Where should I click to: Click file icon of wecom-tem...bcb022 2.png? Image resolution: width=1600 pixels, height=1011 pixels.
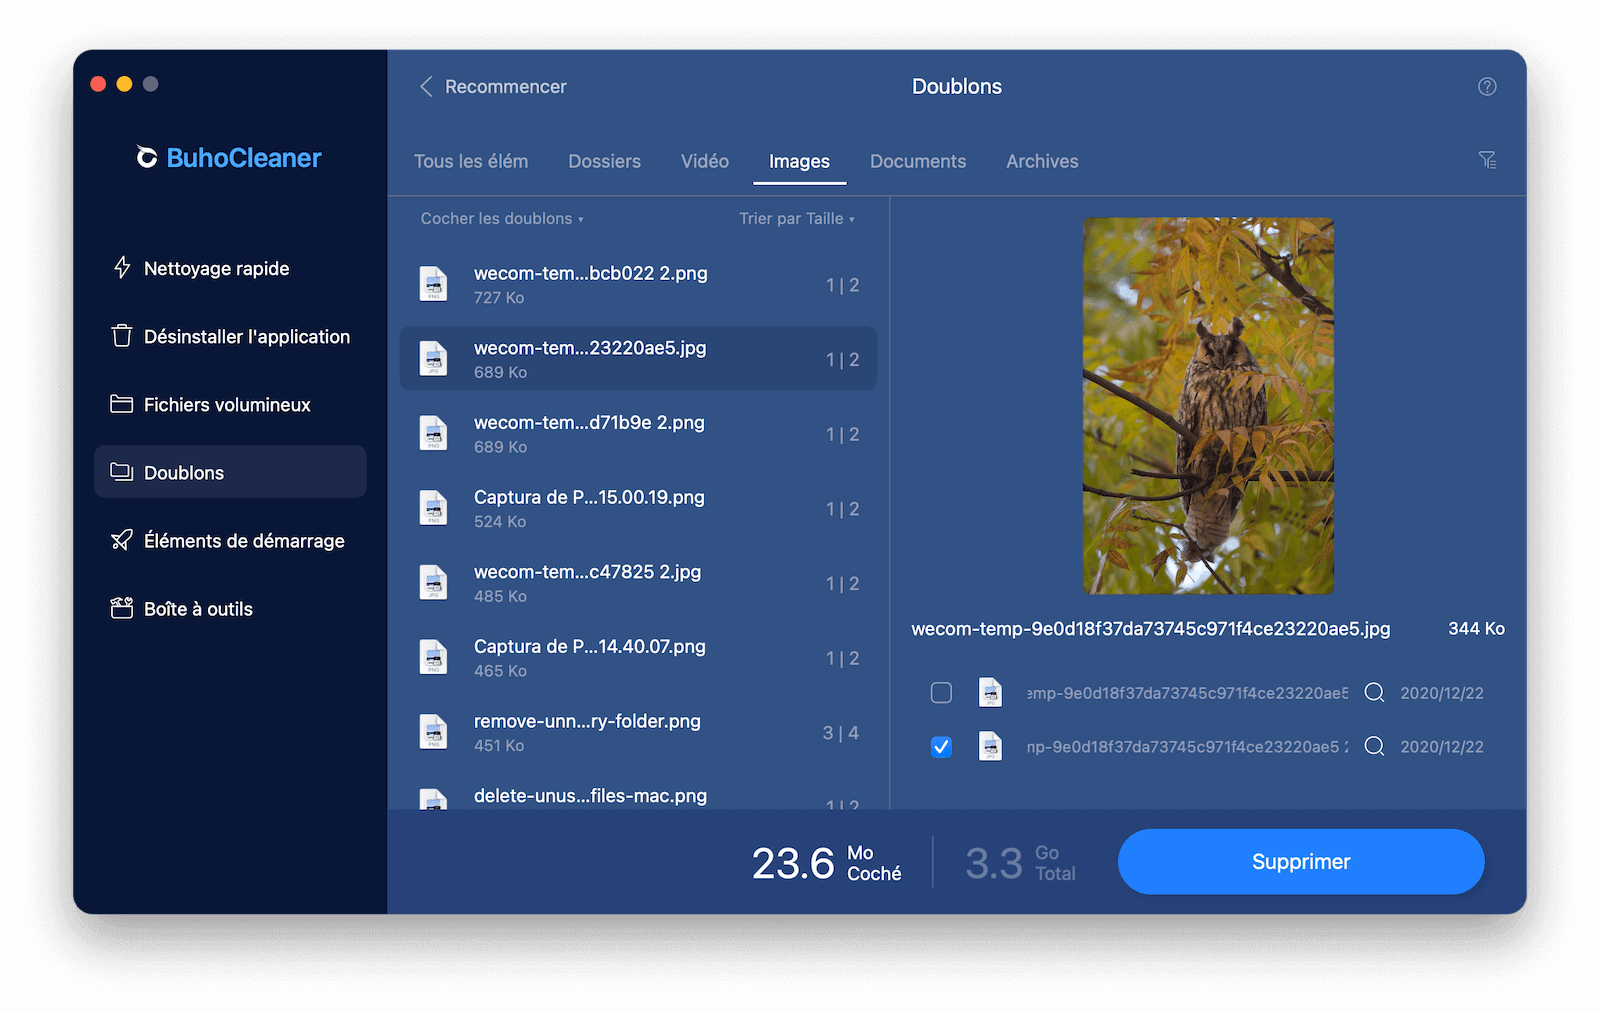coord(433,284)
